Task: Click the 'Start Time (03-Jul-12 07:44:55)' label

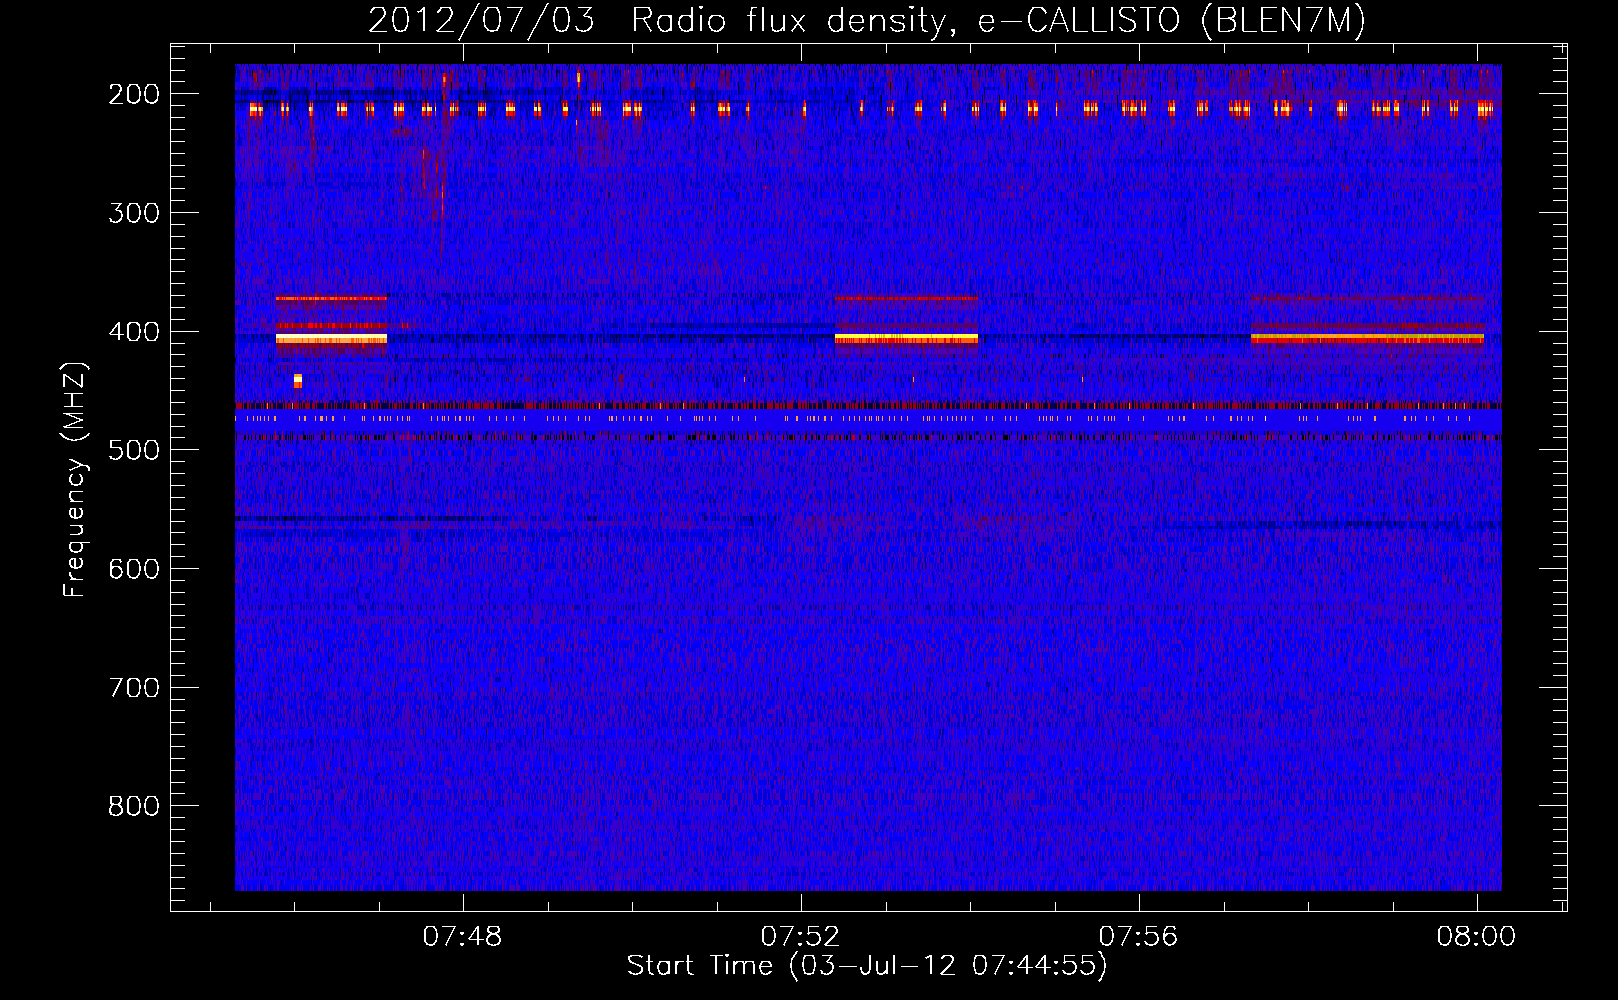Action: 867,966
